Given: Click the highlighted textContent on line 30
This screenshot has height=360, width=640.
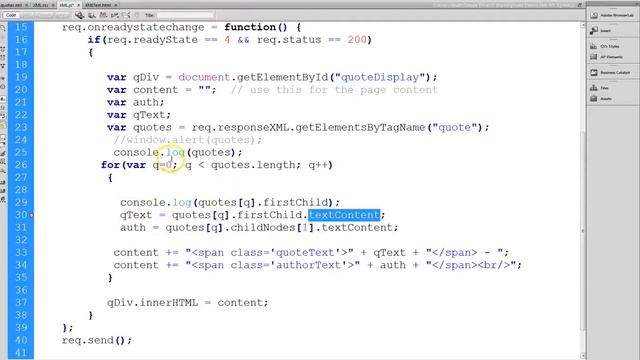Looking at the screenshot, I should pos(344,215).
